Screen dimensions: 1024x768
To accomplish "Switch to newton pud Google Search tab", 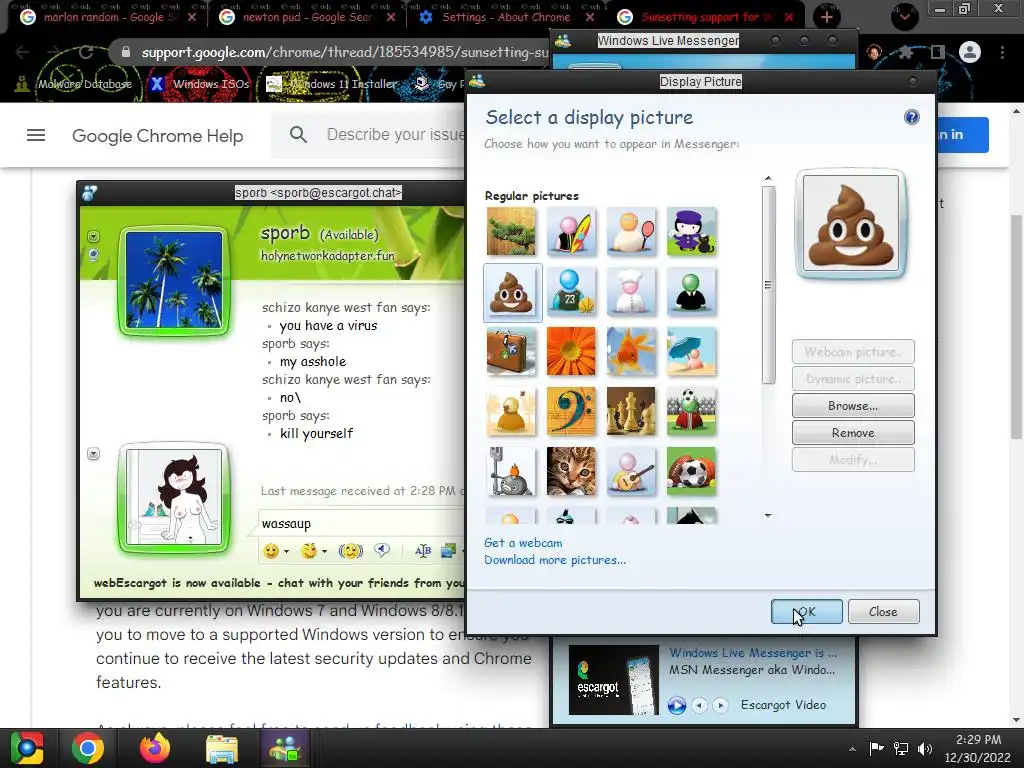I will 306,17.
